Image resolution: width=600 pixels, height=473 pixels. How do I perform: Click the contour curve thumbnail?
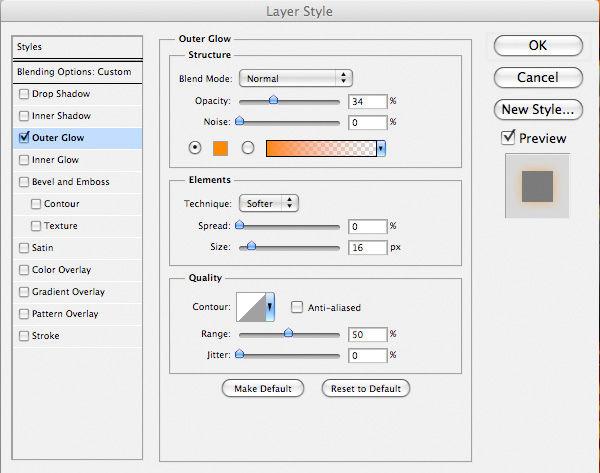pos(251,307)
